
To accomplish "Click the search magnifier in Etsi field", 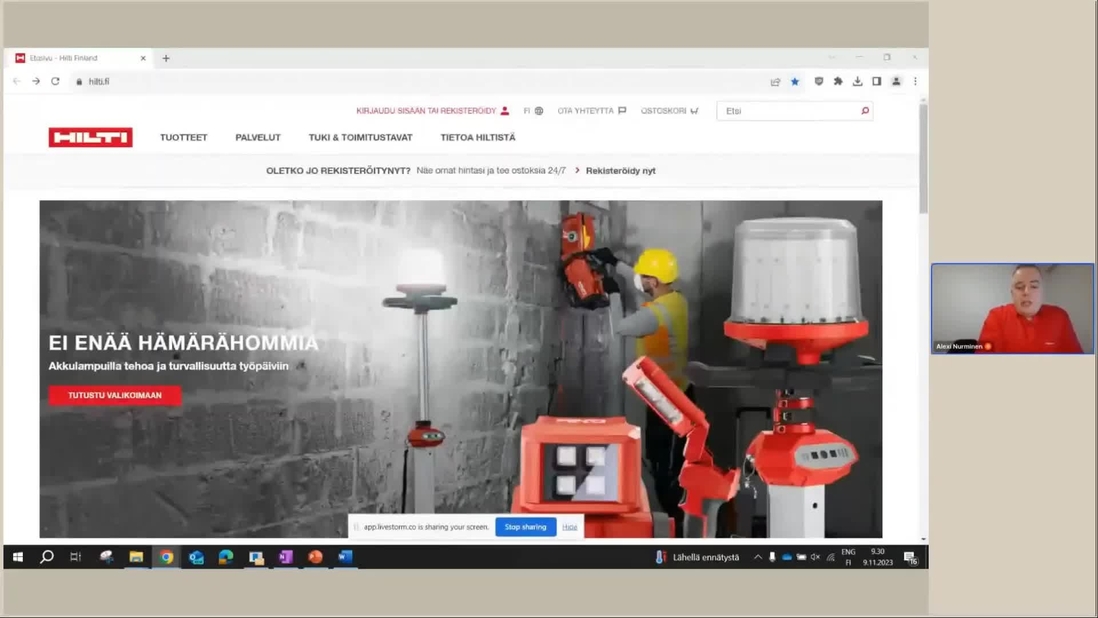I will tap(865, 111).
